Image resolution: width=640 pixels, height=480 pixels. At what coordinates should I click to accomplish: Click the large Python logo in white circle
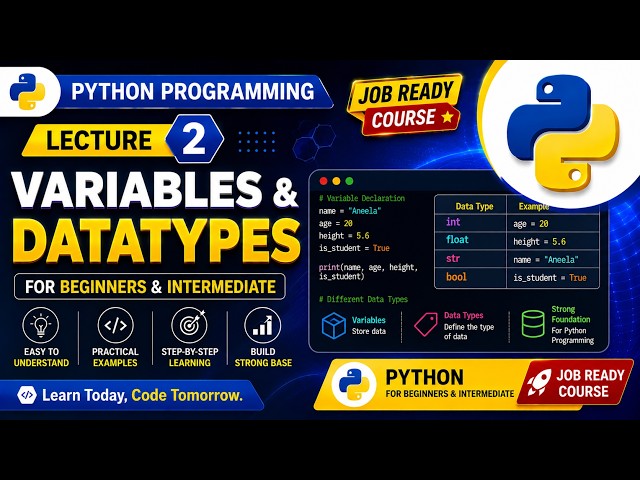click(563, 133)
